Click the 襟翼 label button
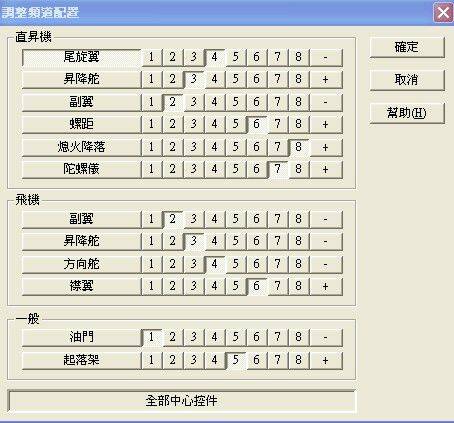 click(x=82, y=286)
